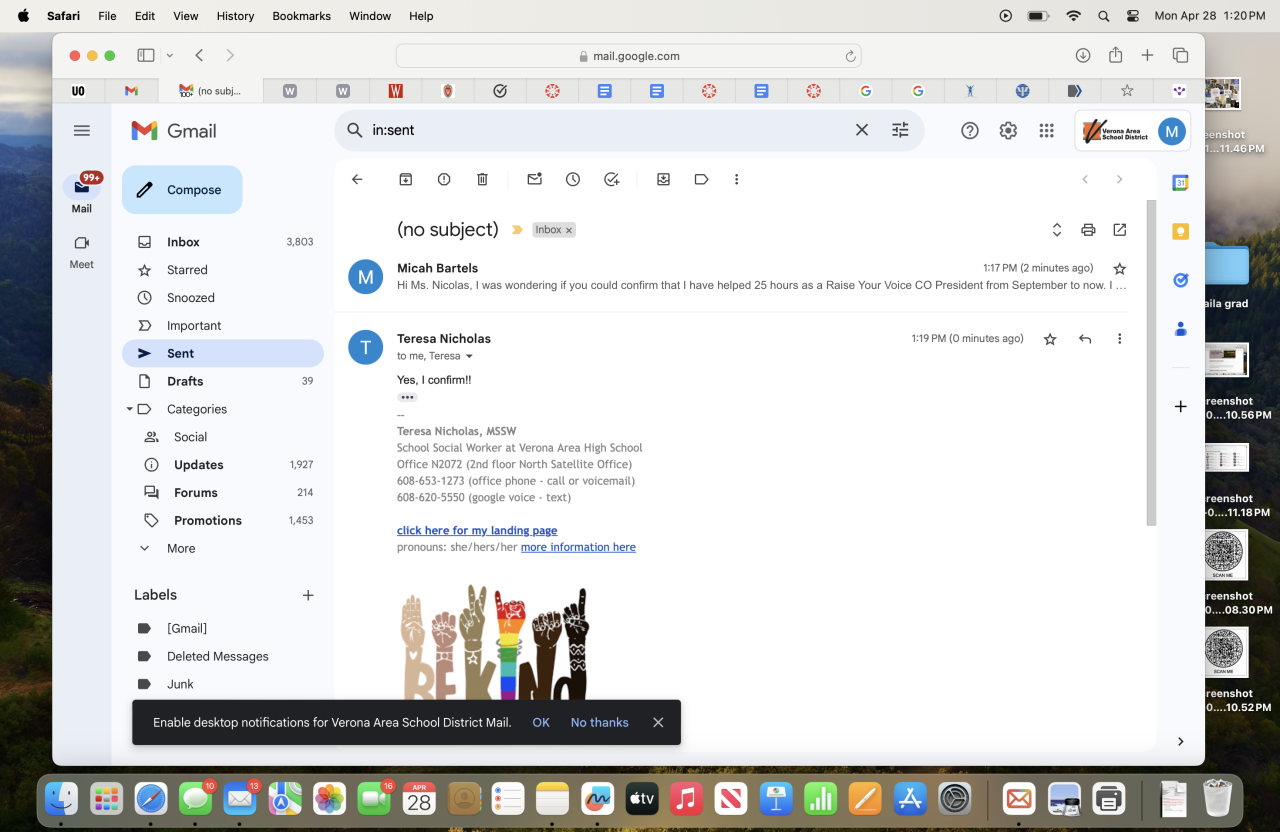Viewport: 1280px width, 832px height.
Task: Hide the Google side panel
Action: point(1180,741)
